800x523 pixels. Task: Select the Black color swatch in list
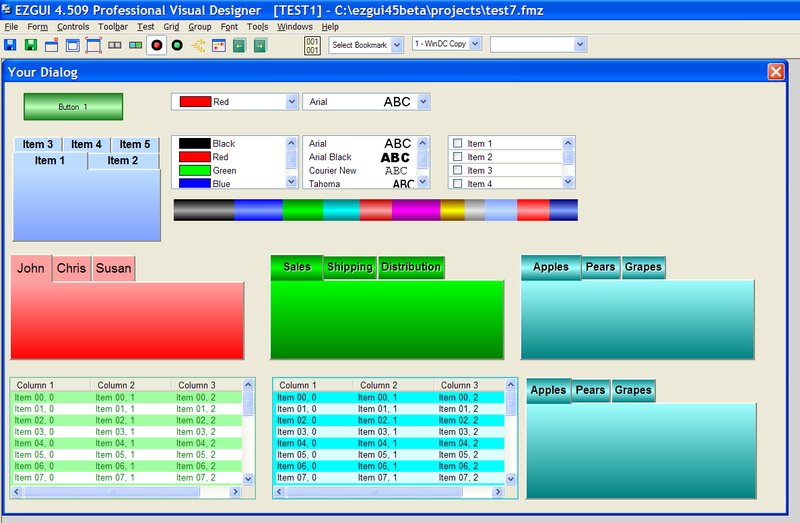[x=195, y=143]
